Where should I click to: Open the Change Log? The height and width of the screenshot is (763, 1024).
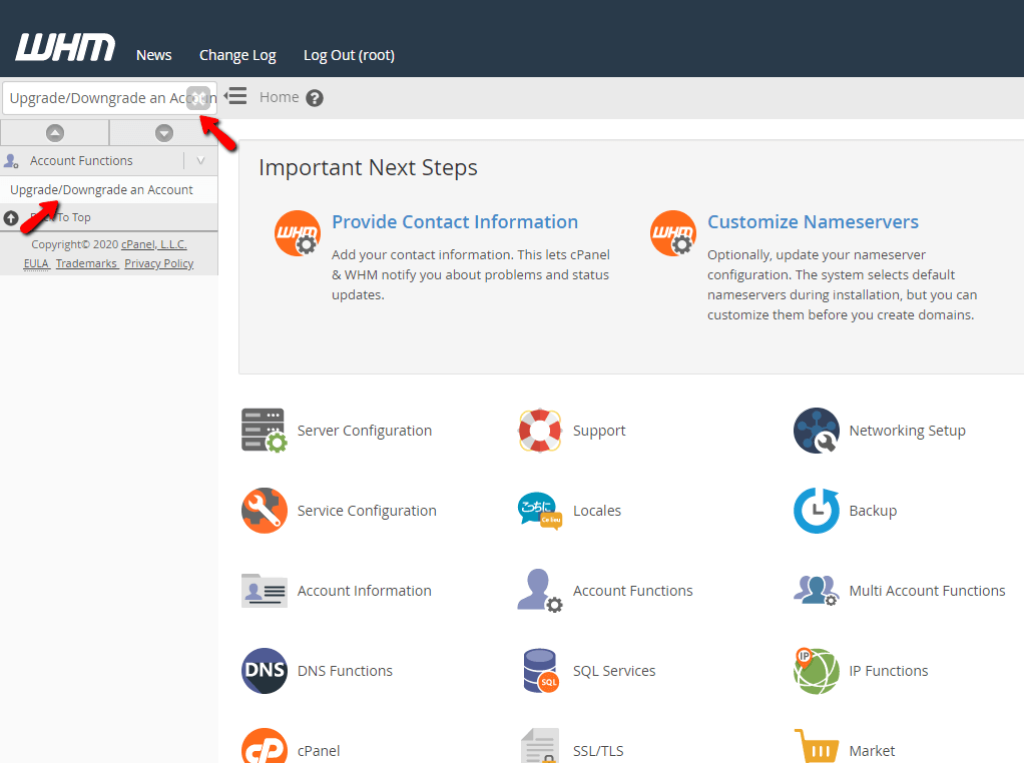(237, 55)
